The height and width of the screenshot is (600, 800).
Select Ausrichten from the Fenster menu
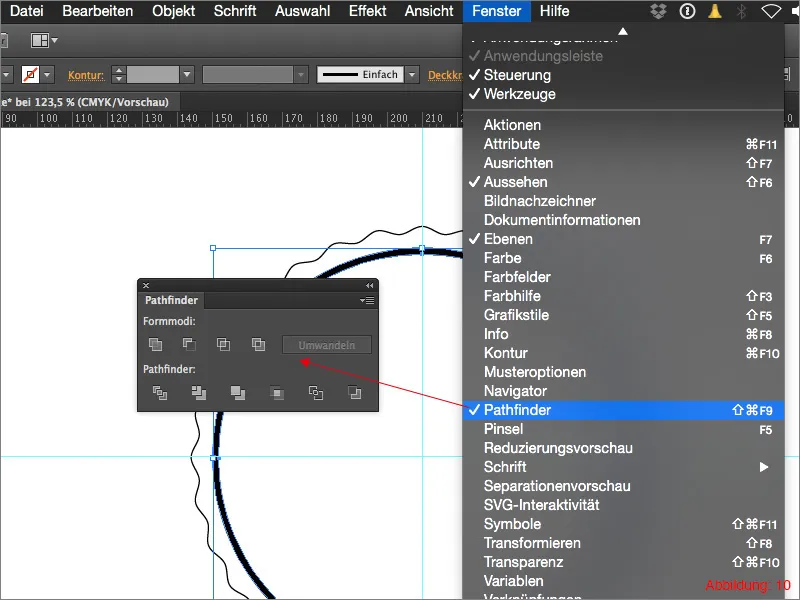point(623,163)
